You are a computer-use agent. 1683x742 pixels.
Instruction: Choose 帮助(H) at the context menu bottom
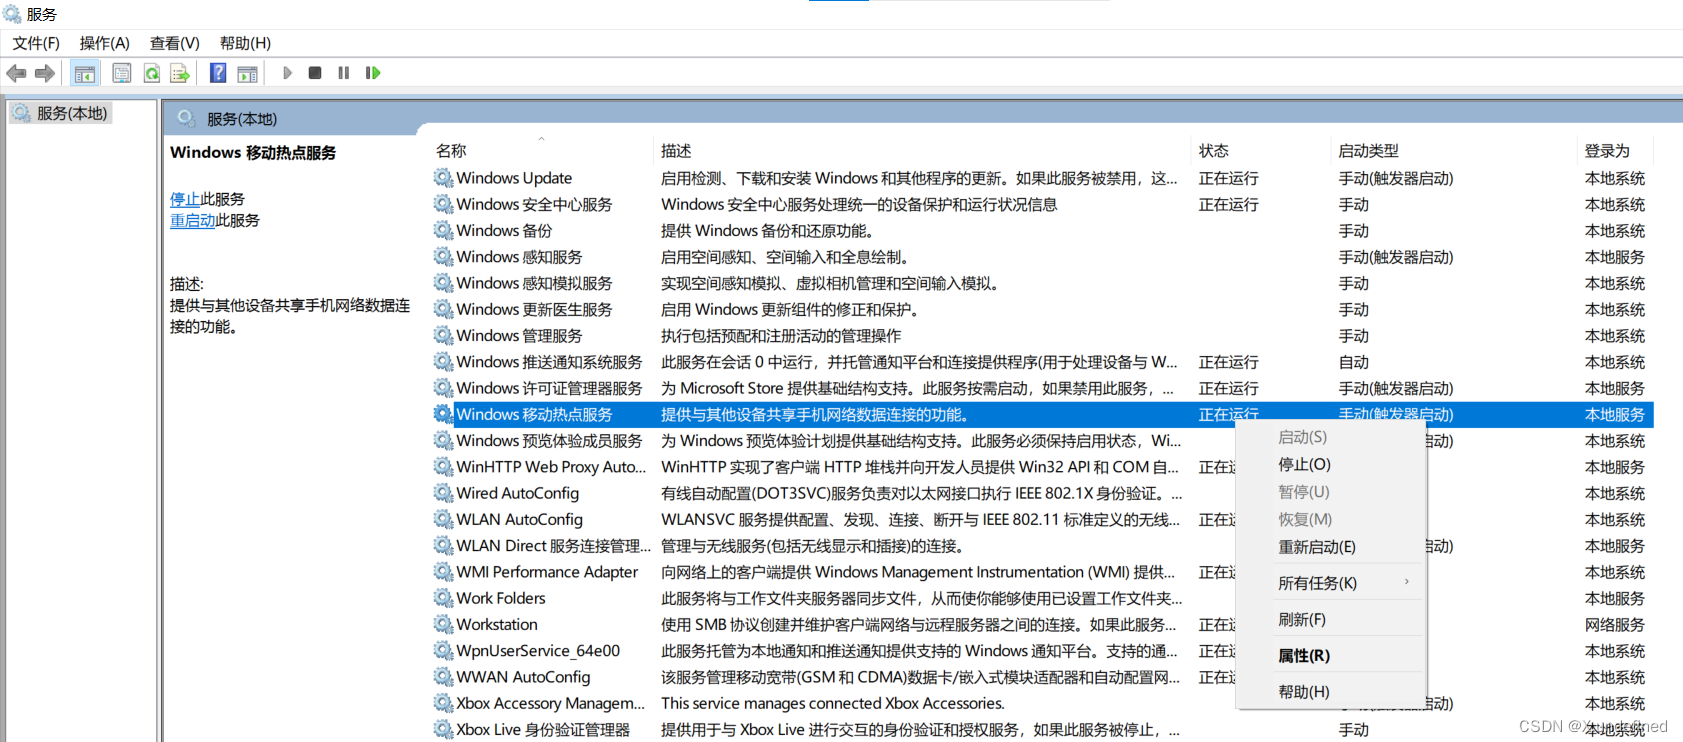click(x=1304, y=692)
